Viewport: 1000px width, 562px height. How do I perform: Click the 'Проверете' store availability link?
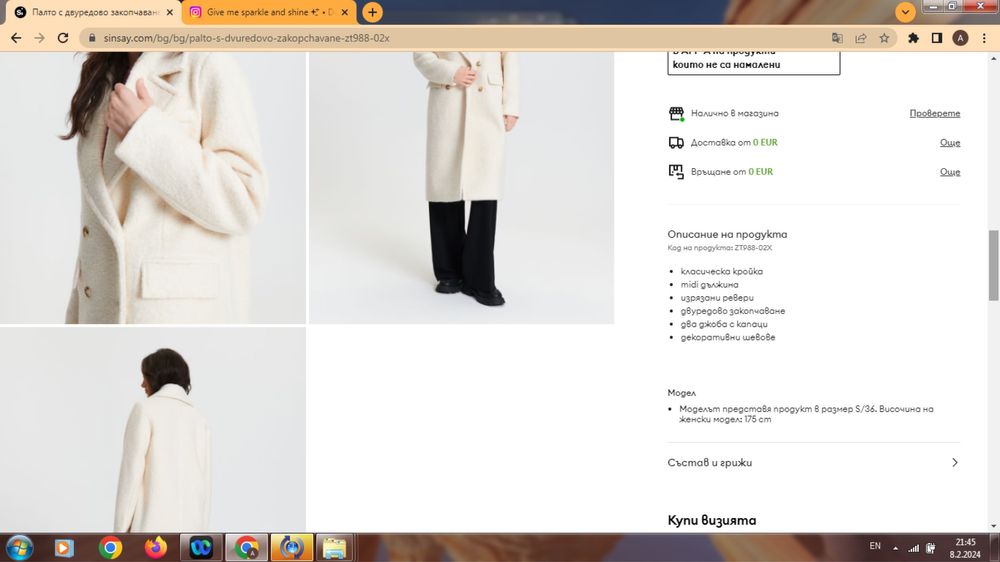934,114
